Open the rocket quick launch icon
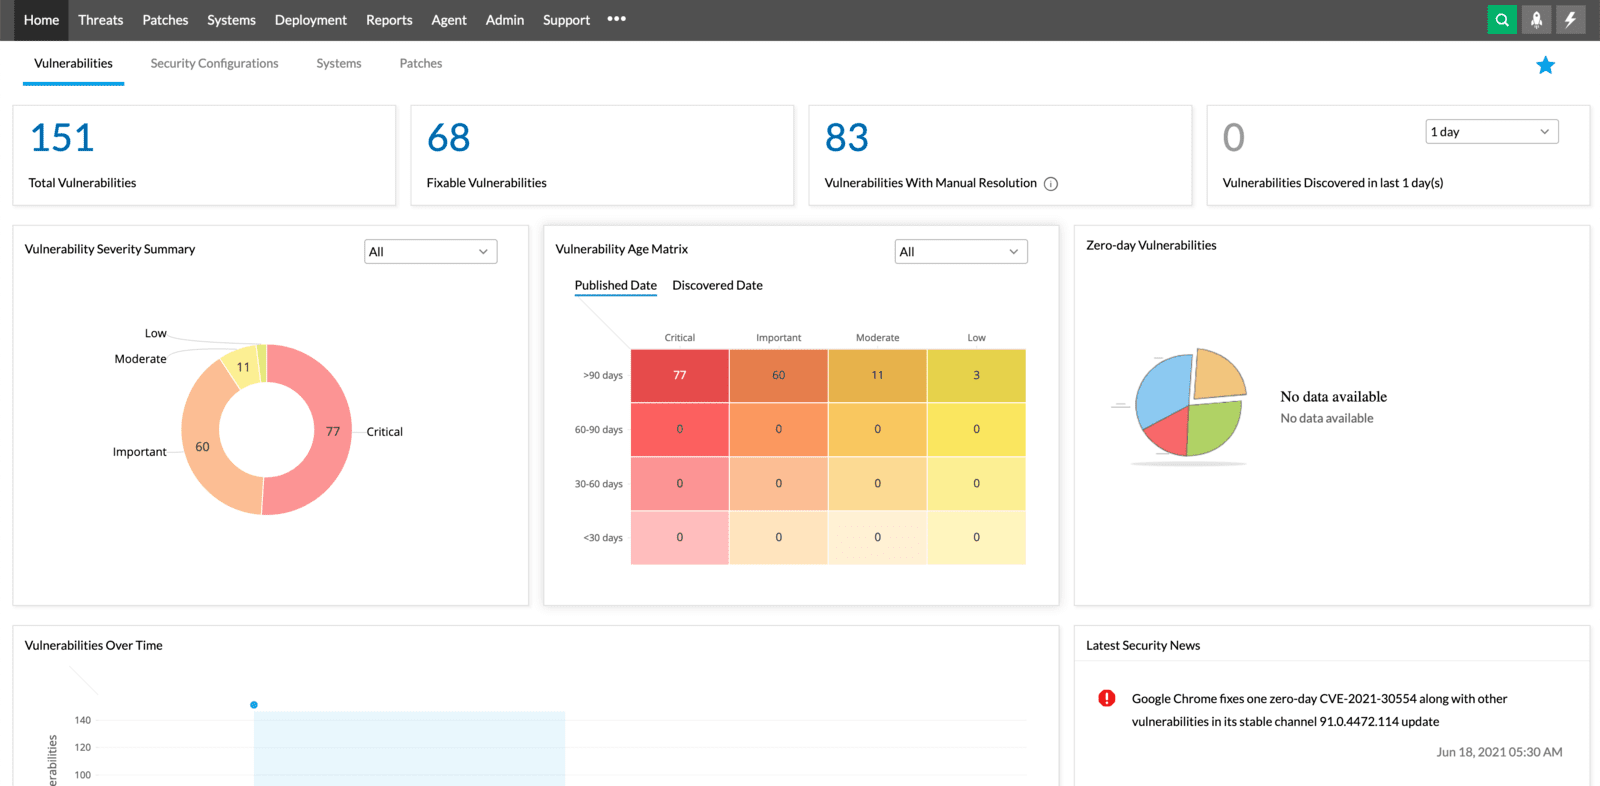 (x=1536, y=20)
